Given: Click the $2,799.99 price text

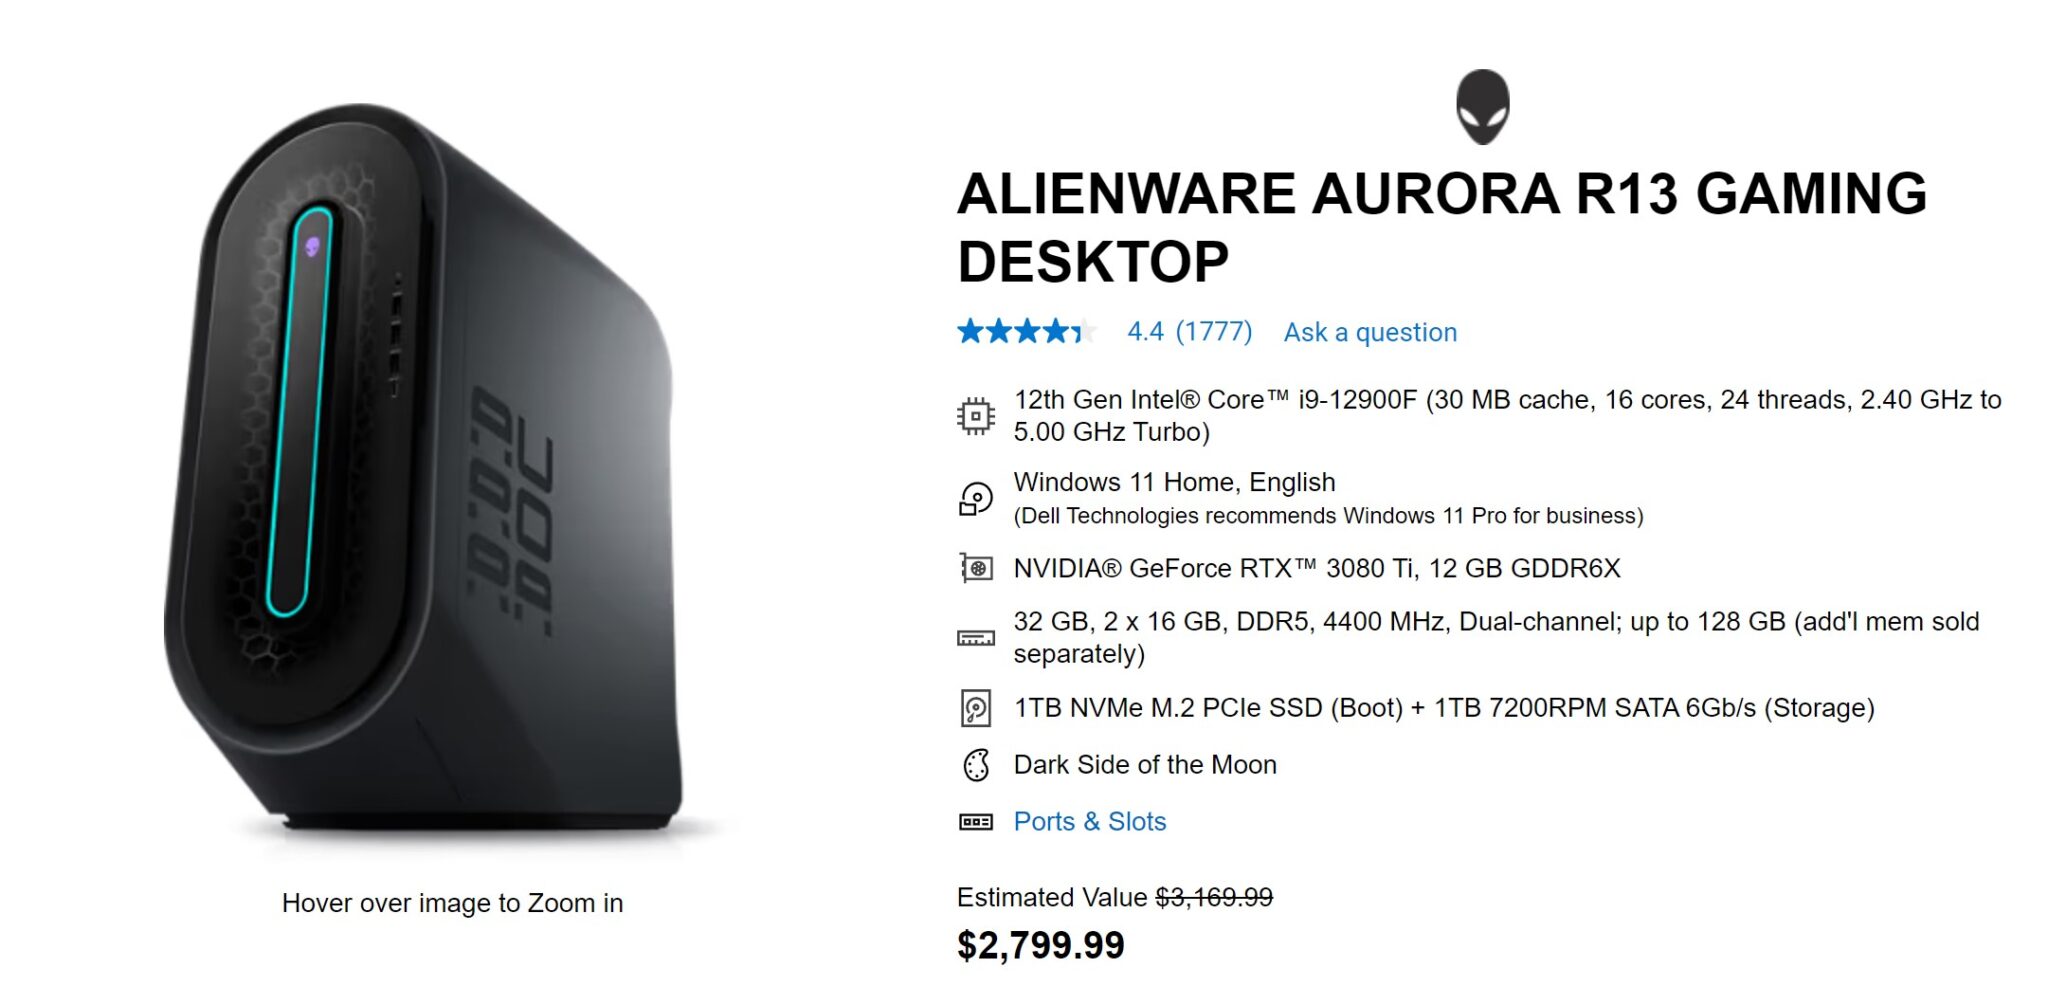Looking at the screenshot, I should tap(1040, 941).
